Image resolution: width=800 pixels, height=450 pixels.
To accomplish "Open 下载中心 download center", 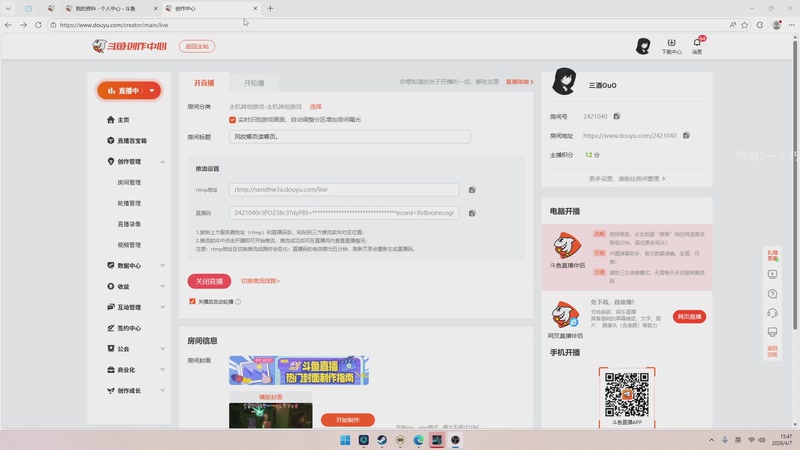I will [671, 46].
